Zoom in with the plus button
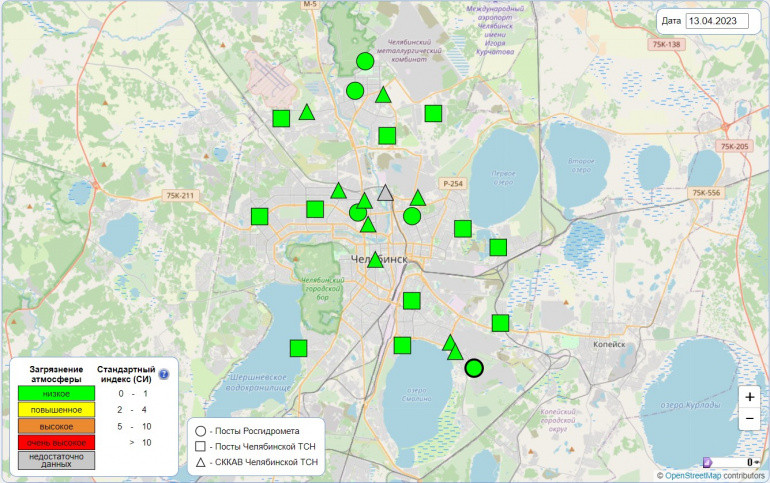Image resolution: width=770 pixels, height=483 pixels. [x=749, y=396]
